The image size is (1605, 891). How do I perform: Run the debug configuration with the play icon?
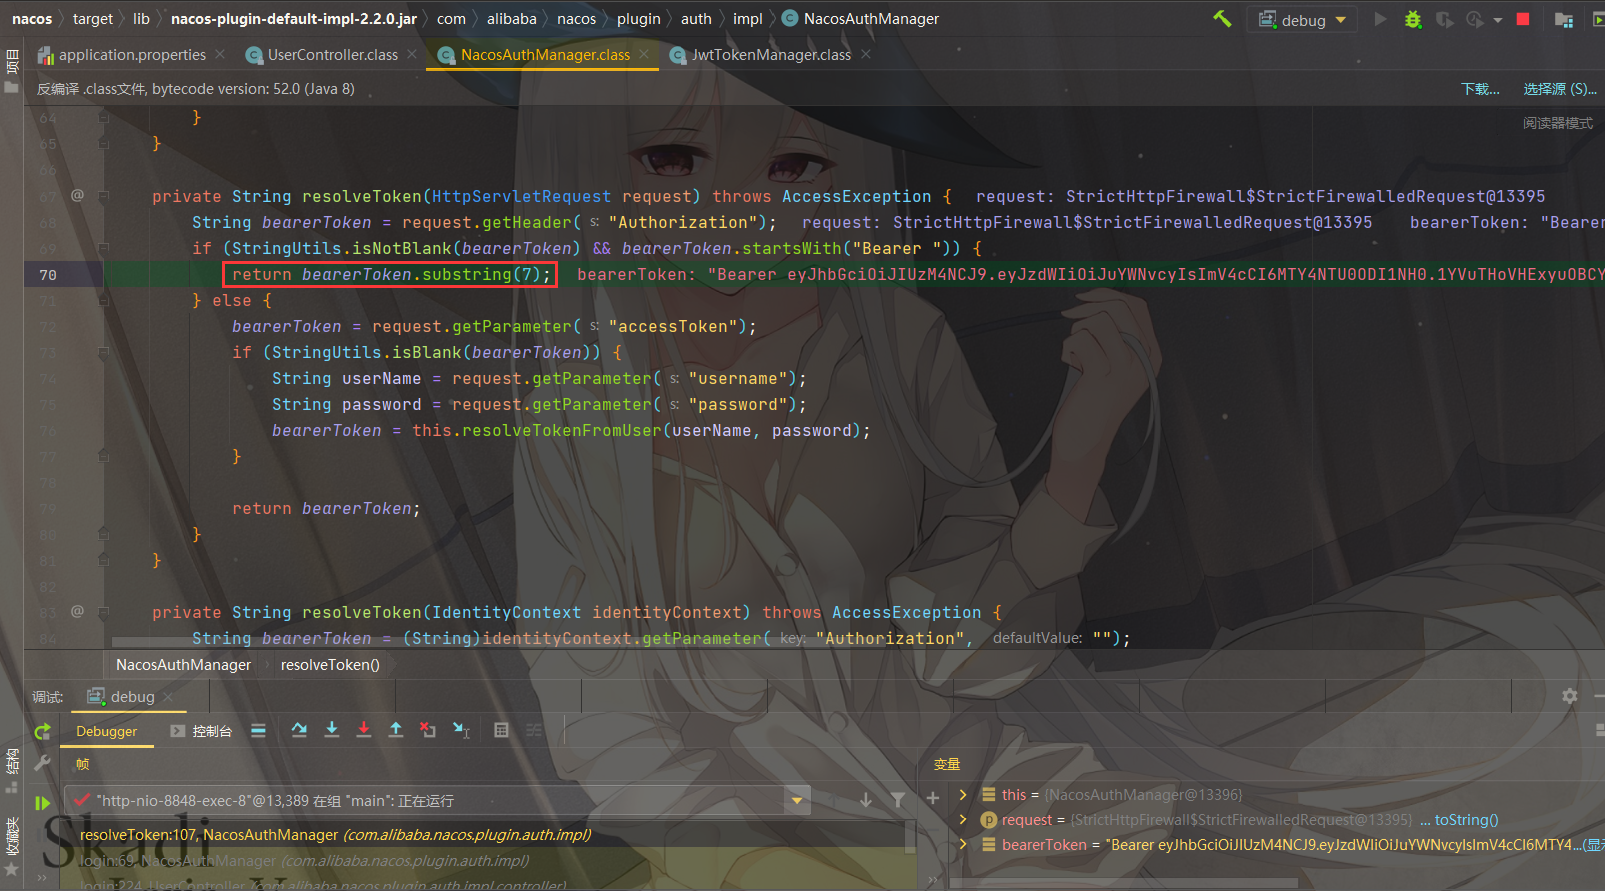pyautogui.click(x=1380, y=19)
